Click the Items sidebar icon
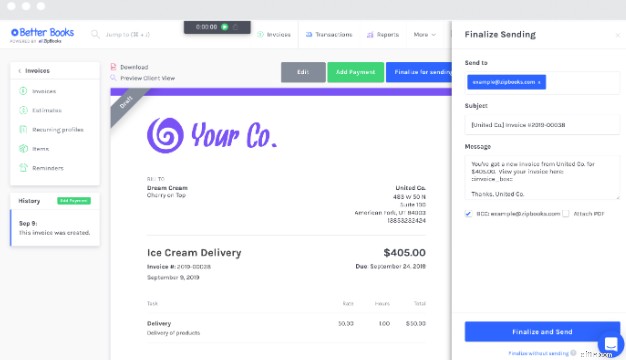This screenshot has height=360, width=626. pyautogui.click(x=23, y=148)
